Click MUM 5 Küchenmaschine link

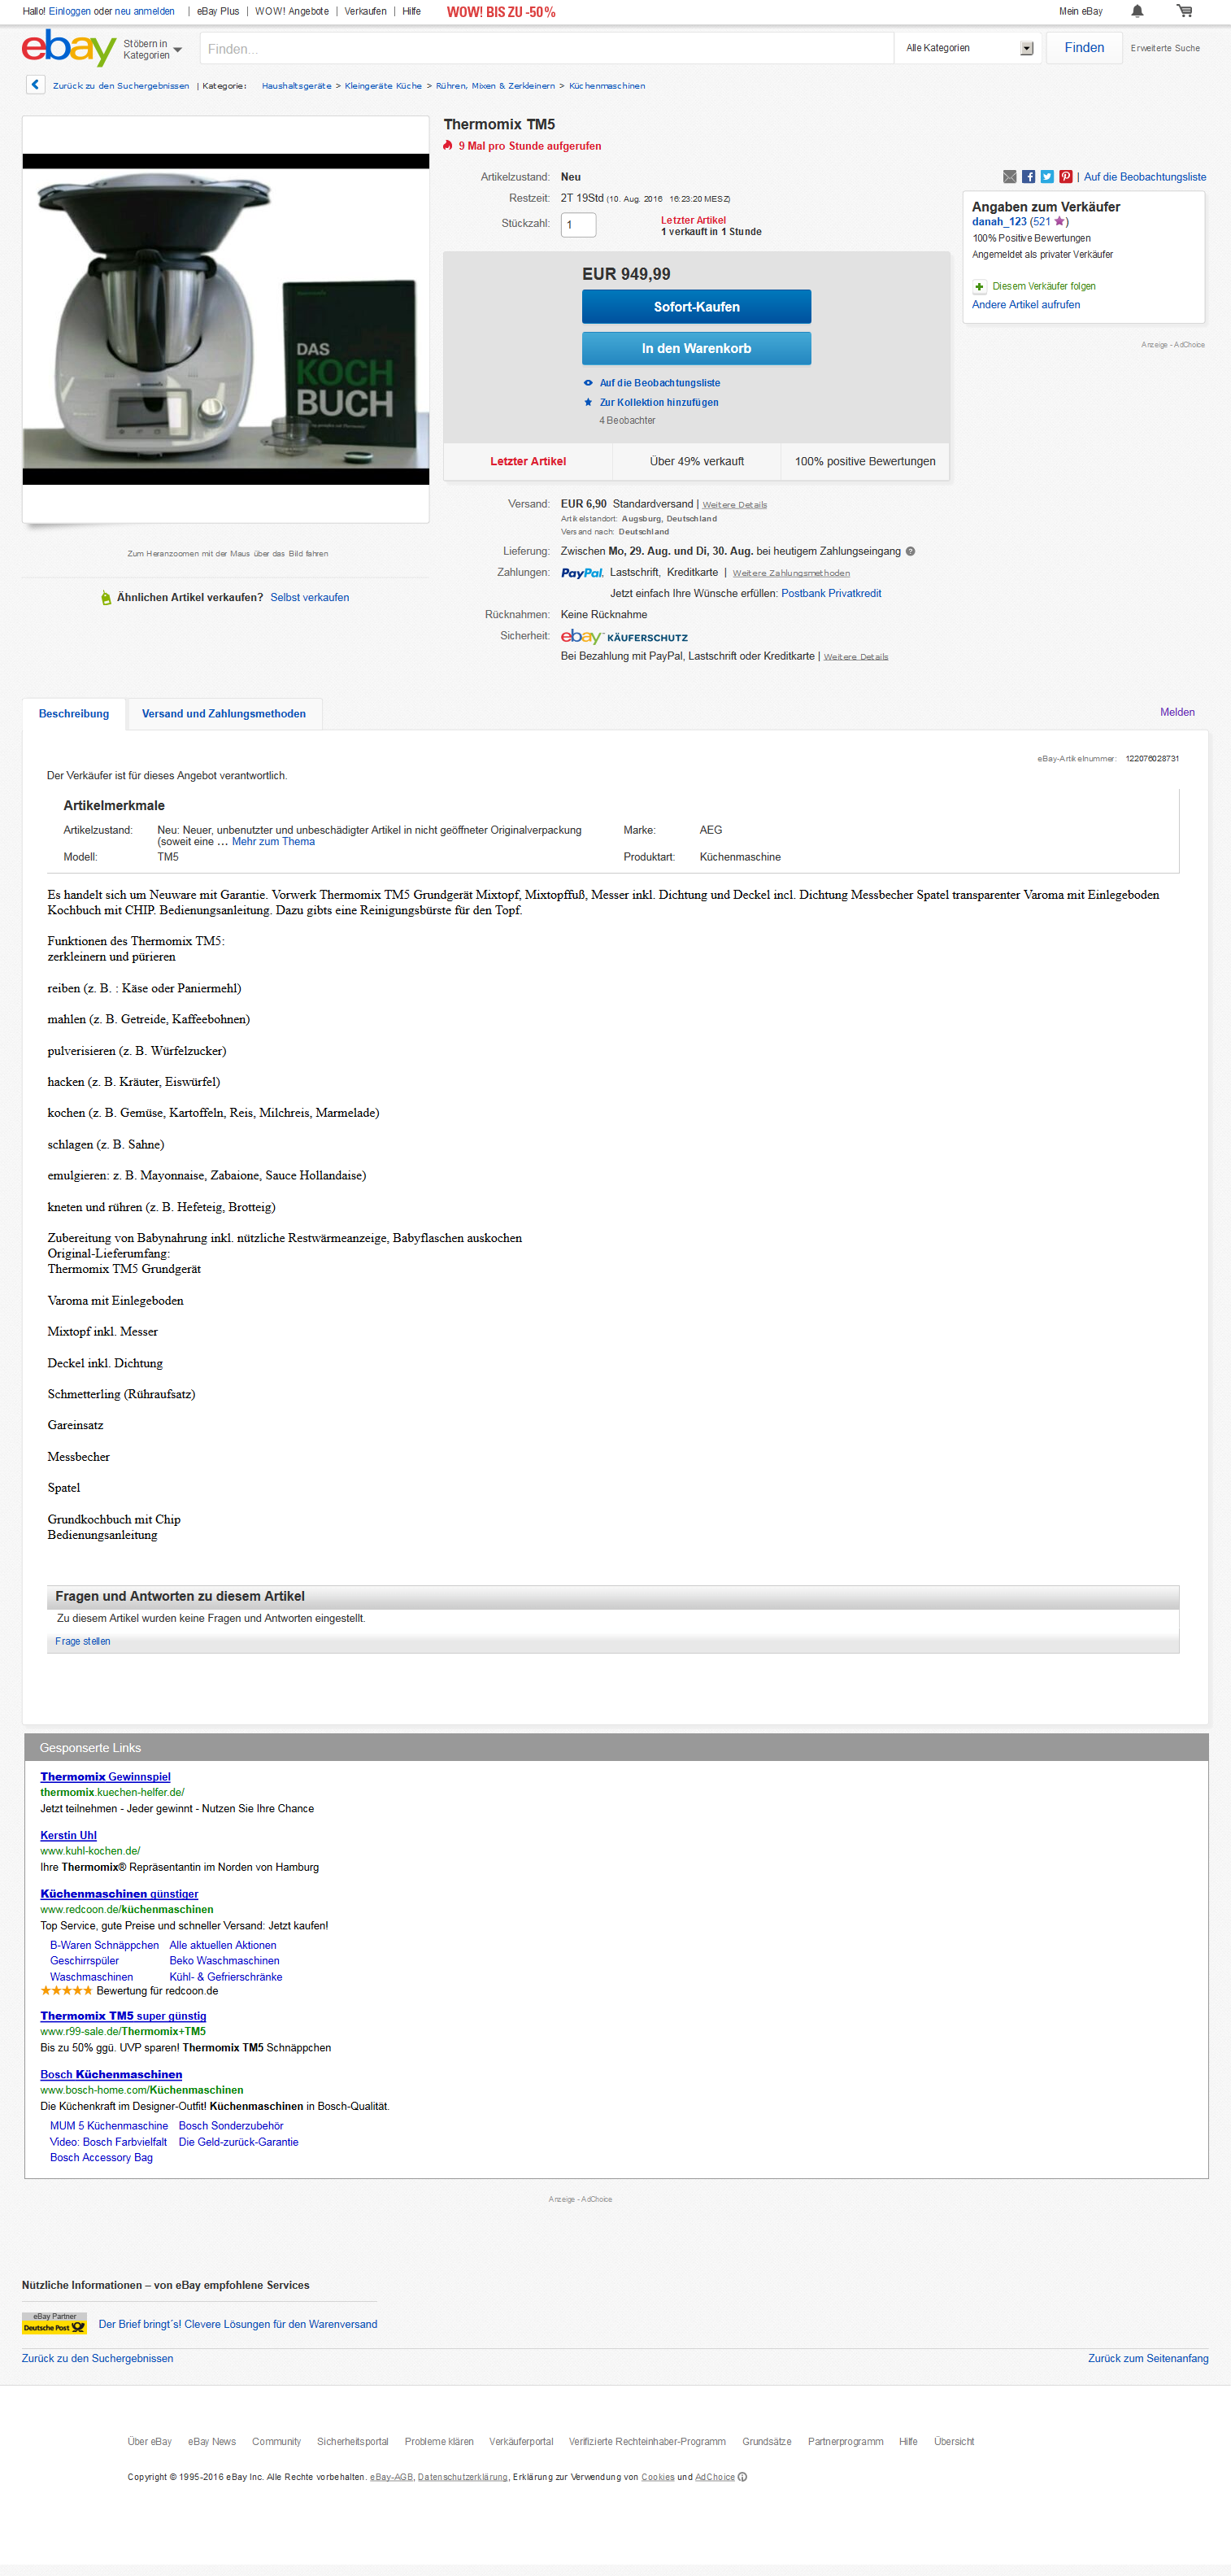[109, 2126]
